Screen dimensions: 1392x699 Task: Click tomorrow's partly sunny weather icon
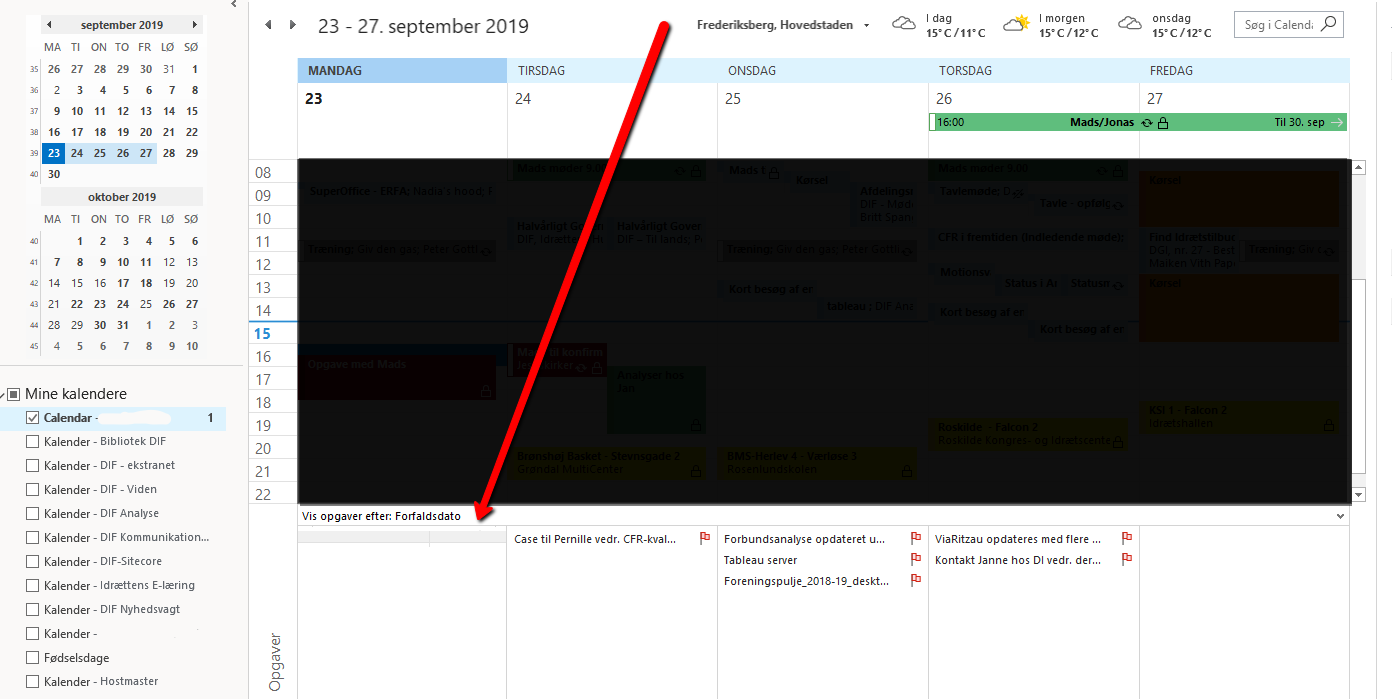coord(1017,23)
